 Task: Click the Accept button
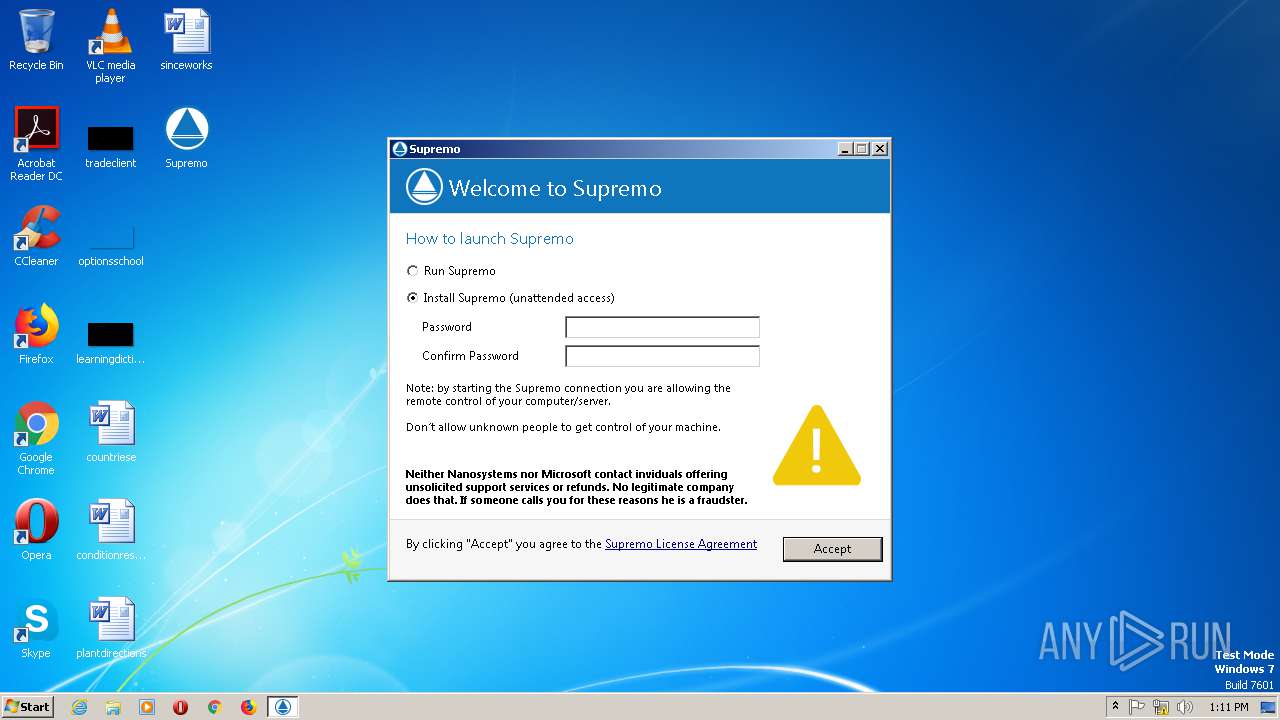(x=832, y=549)
